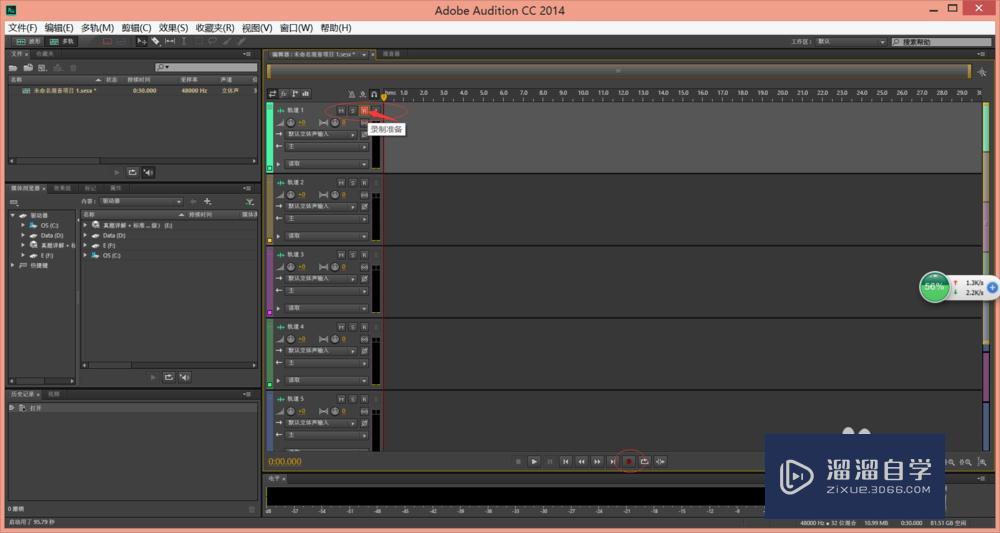The width and height of the screenshot is (1000, 533).
Task: Click loop playback icon in Files panel
Action: (132, 172)
